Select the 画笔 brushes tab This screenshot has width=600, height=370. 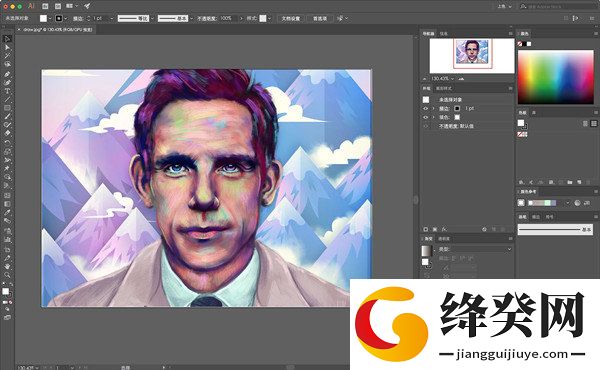pos(522,217)
